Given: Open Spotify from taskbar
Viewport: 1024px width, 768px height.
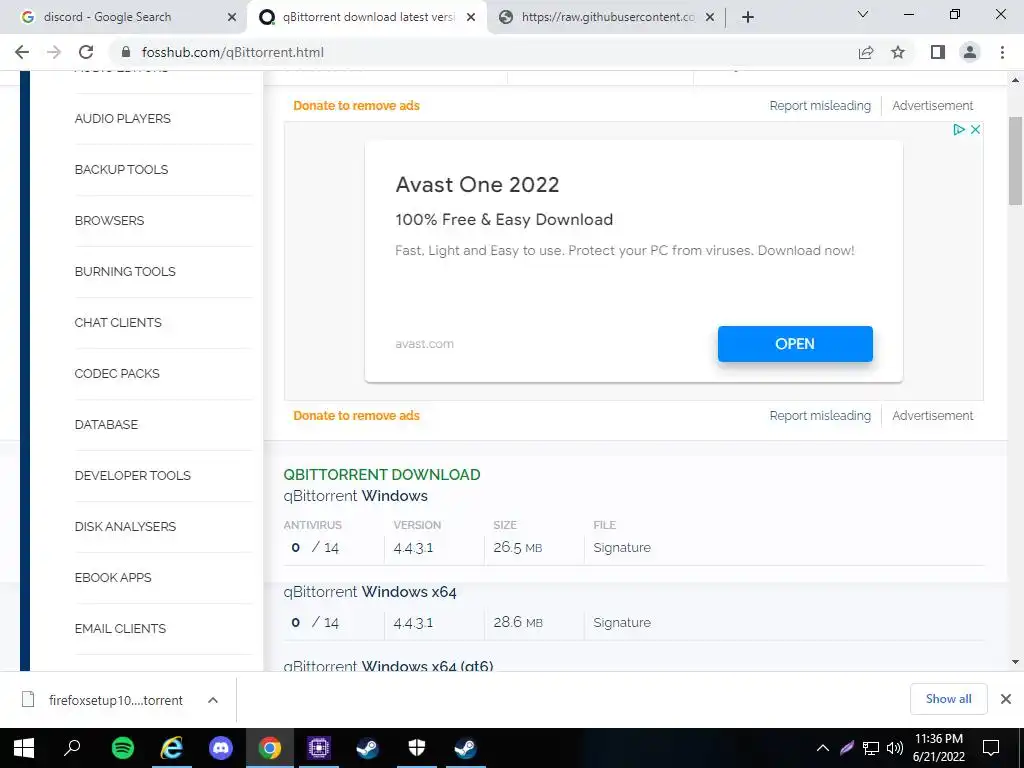Looking at the screenshot, I should click(123, 748).
